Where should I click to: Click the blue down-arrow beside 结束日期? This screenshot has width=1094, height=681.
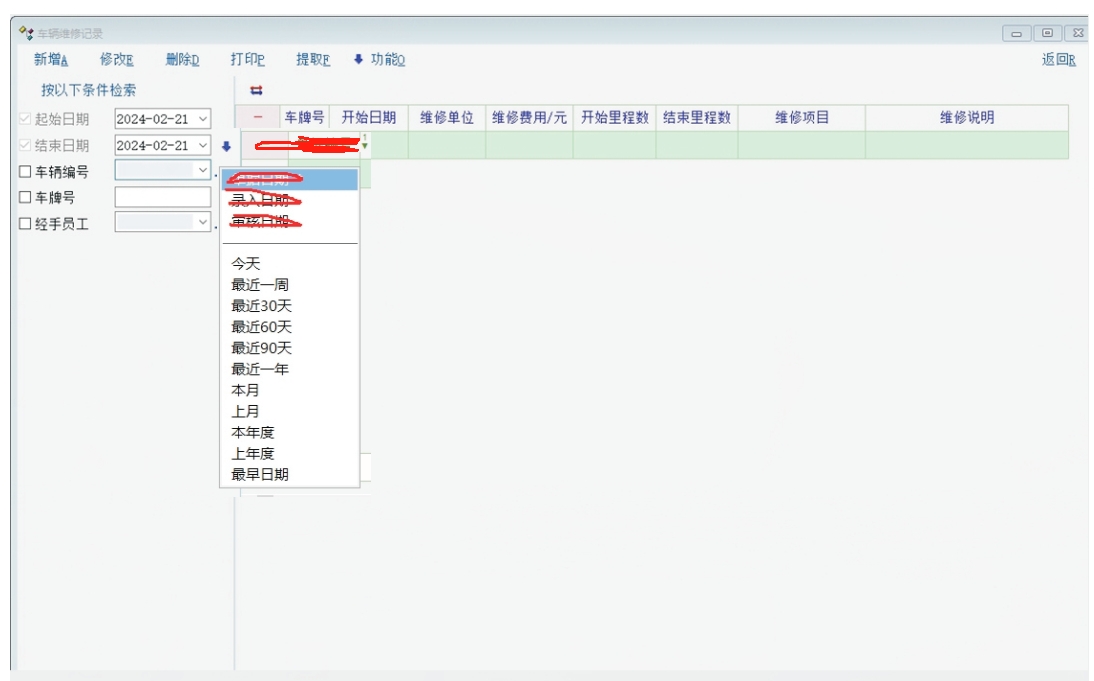(x=226, y=146)
